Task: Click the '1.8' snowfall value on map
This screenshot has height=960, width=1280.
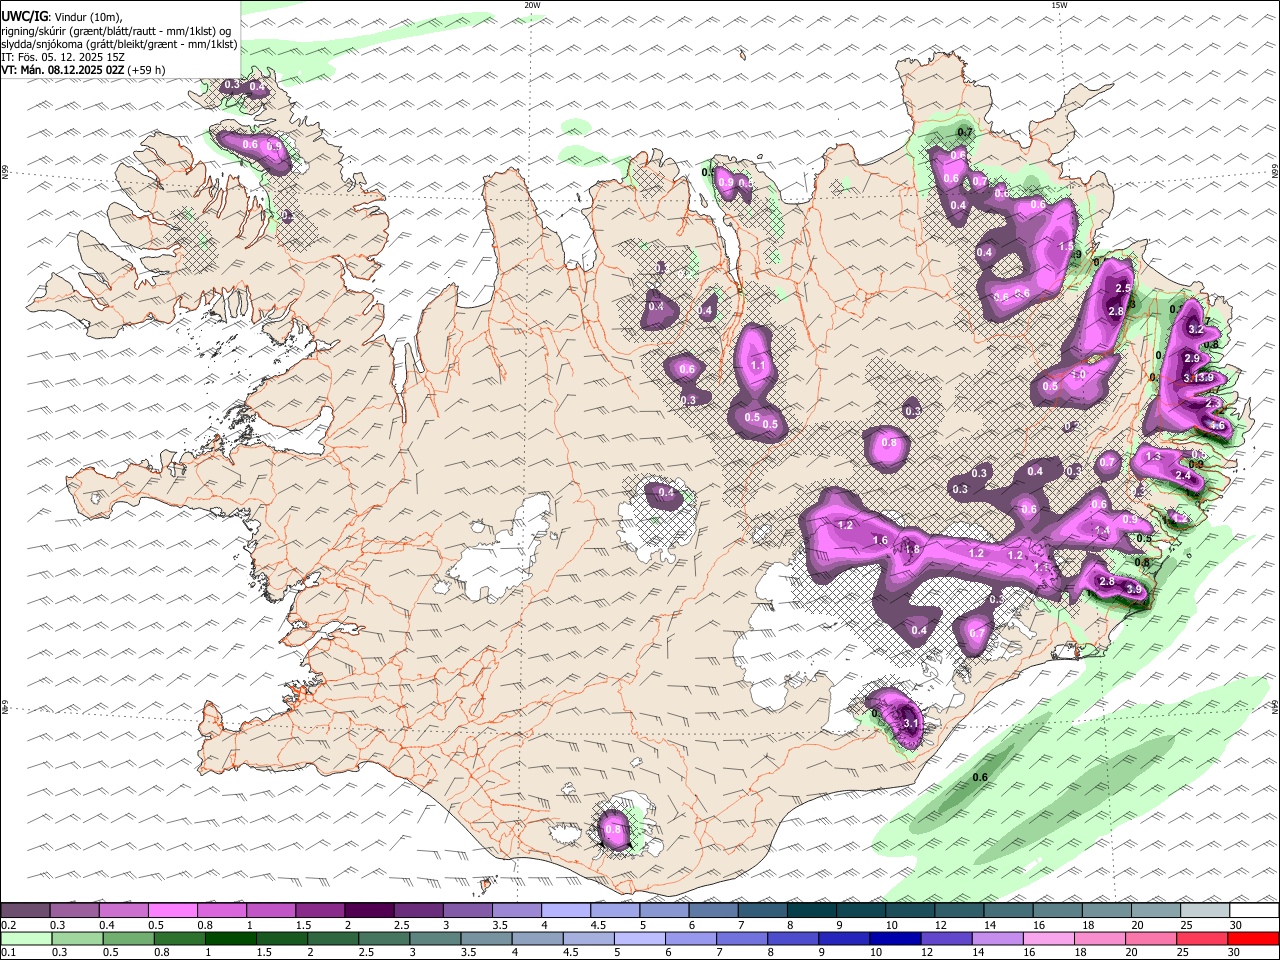Action: (x=912, y=549)
